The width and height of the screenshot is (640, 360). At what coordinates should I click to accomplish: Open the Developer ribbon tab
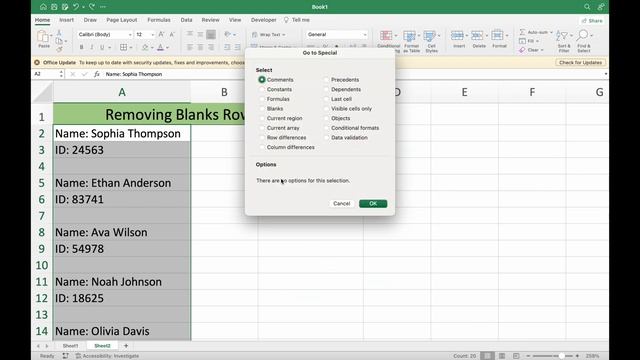[263, 20]
